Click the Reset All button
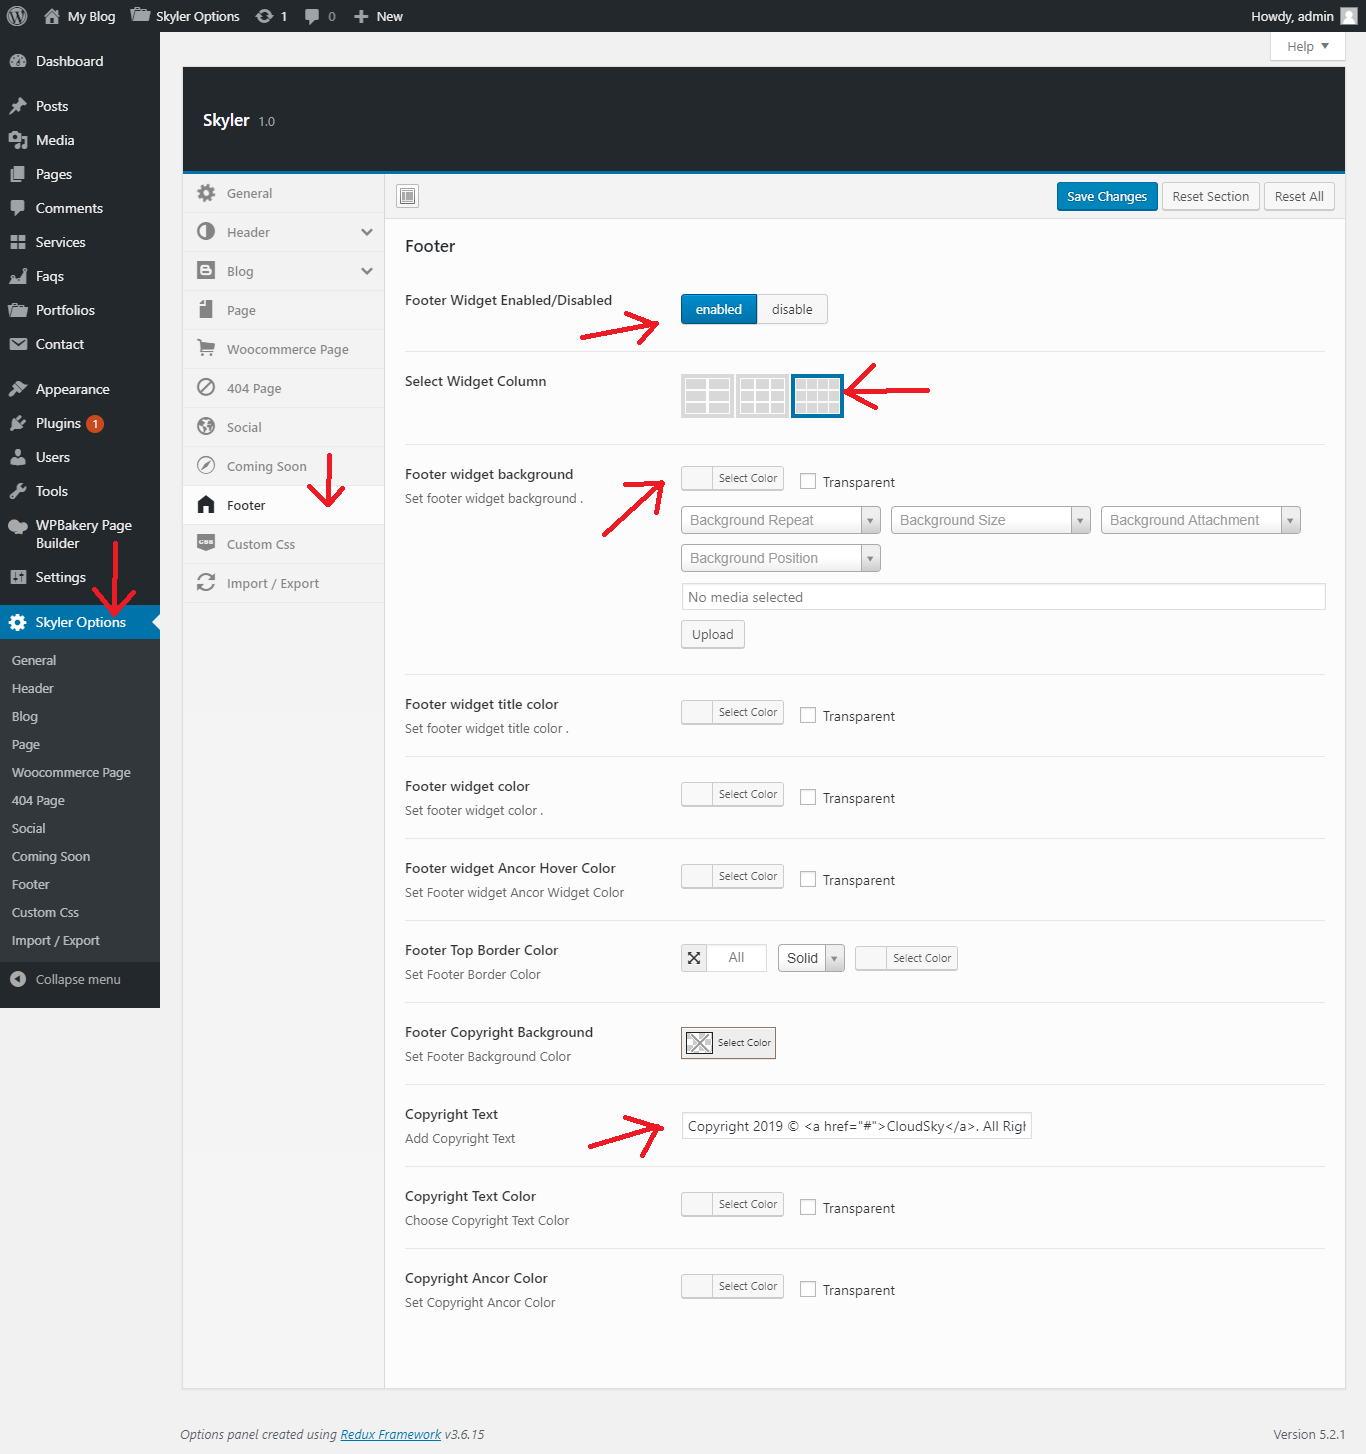 pos(1299,196)
